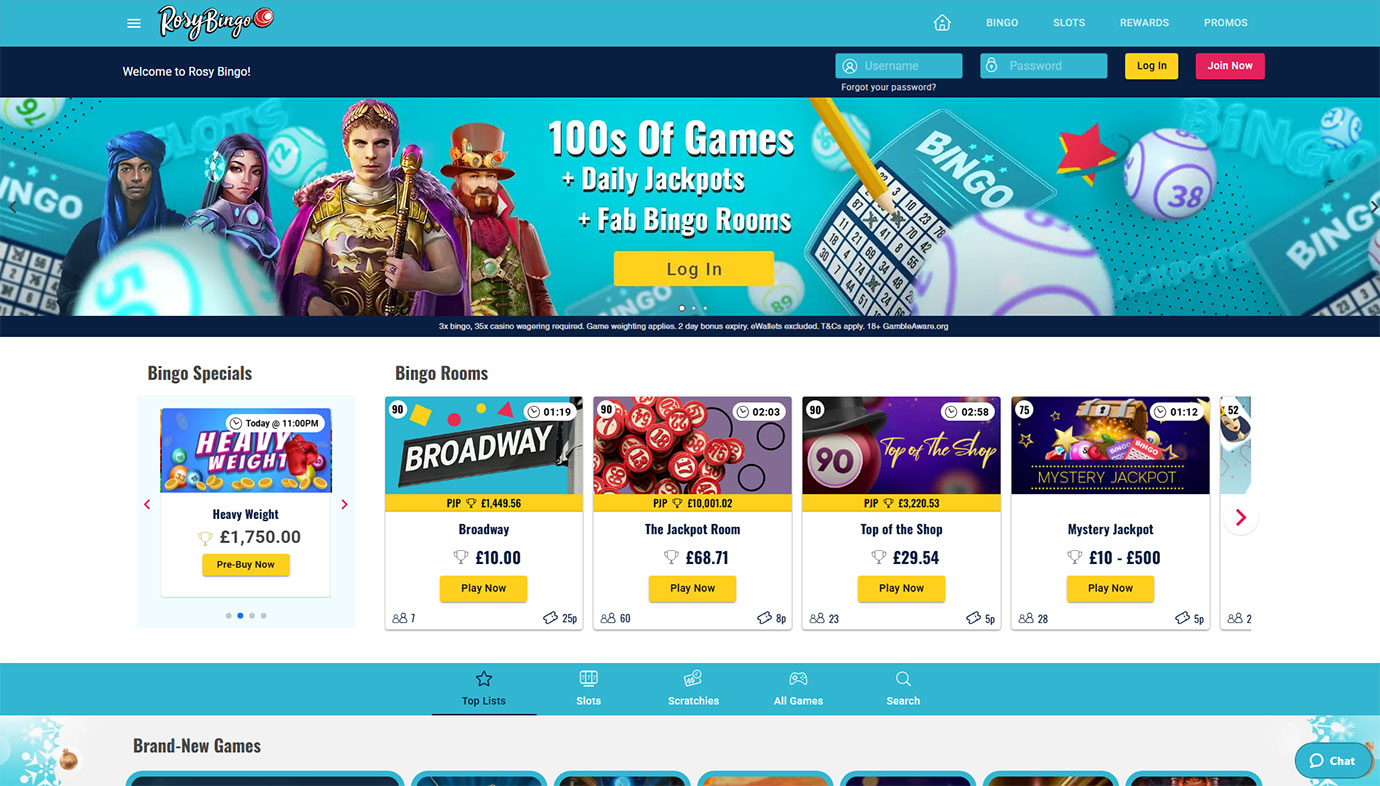
Task: Select the Slots category icon
Action: pos(589,679)
